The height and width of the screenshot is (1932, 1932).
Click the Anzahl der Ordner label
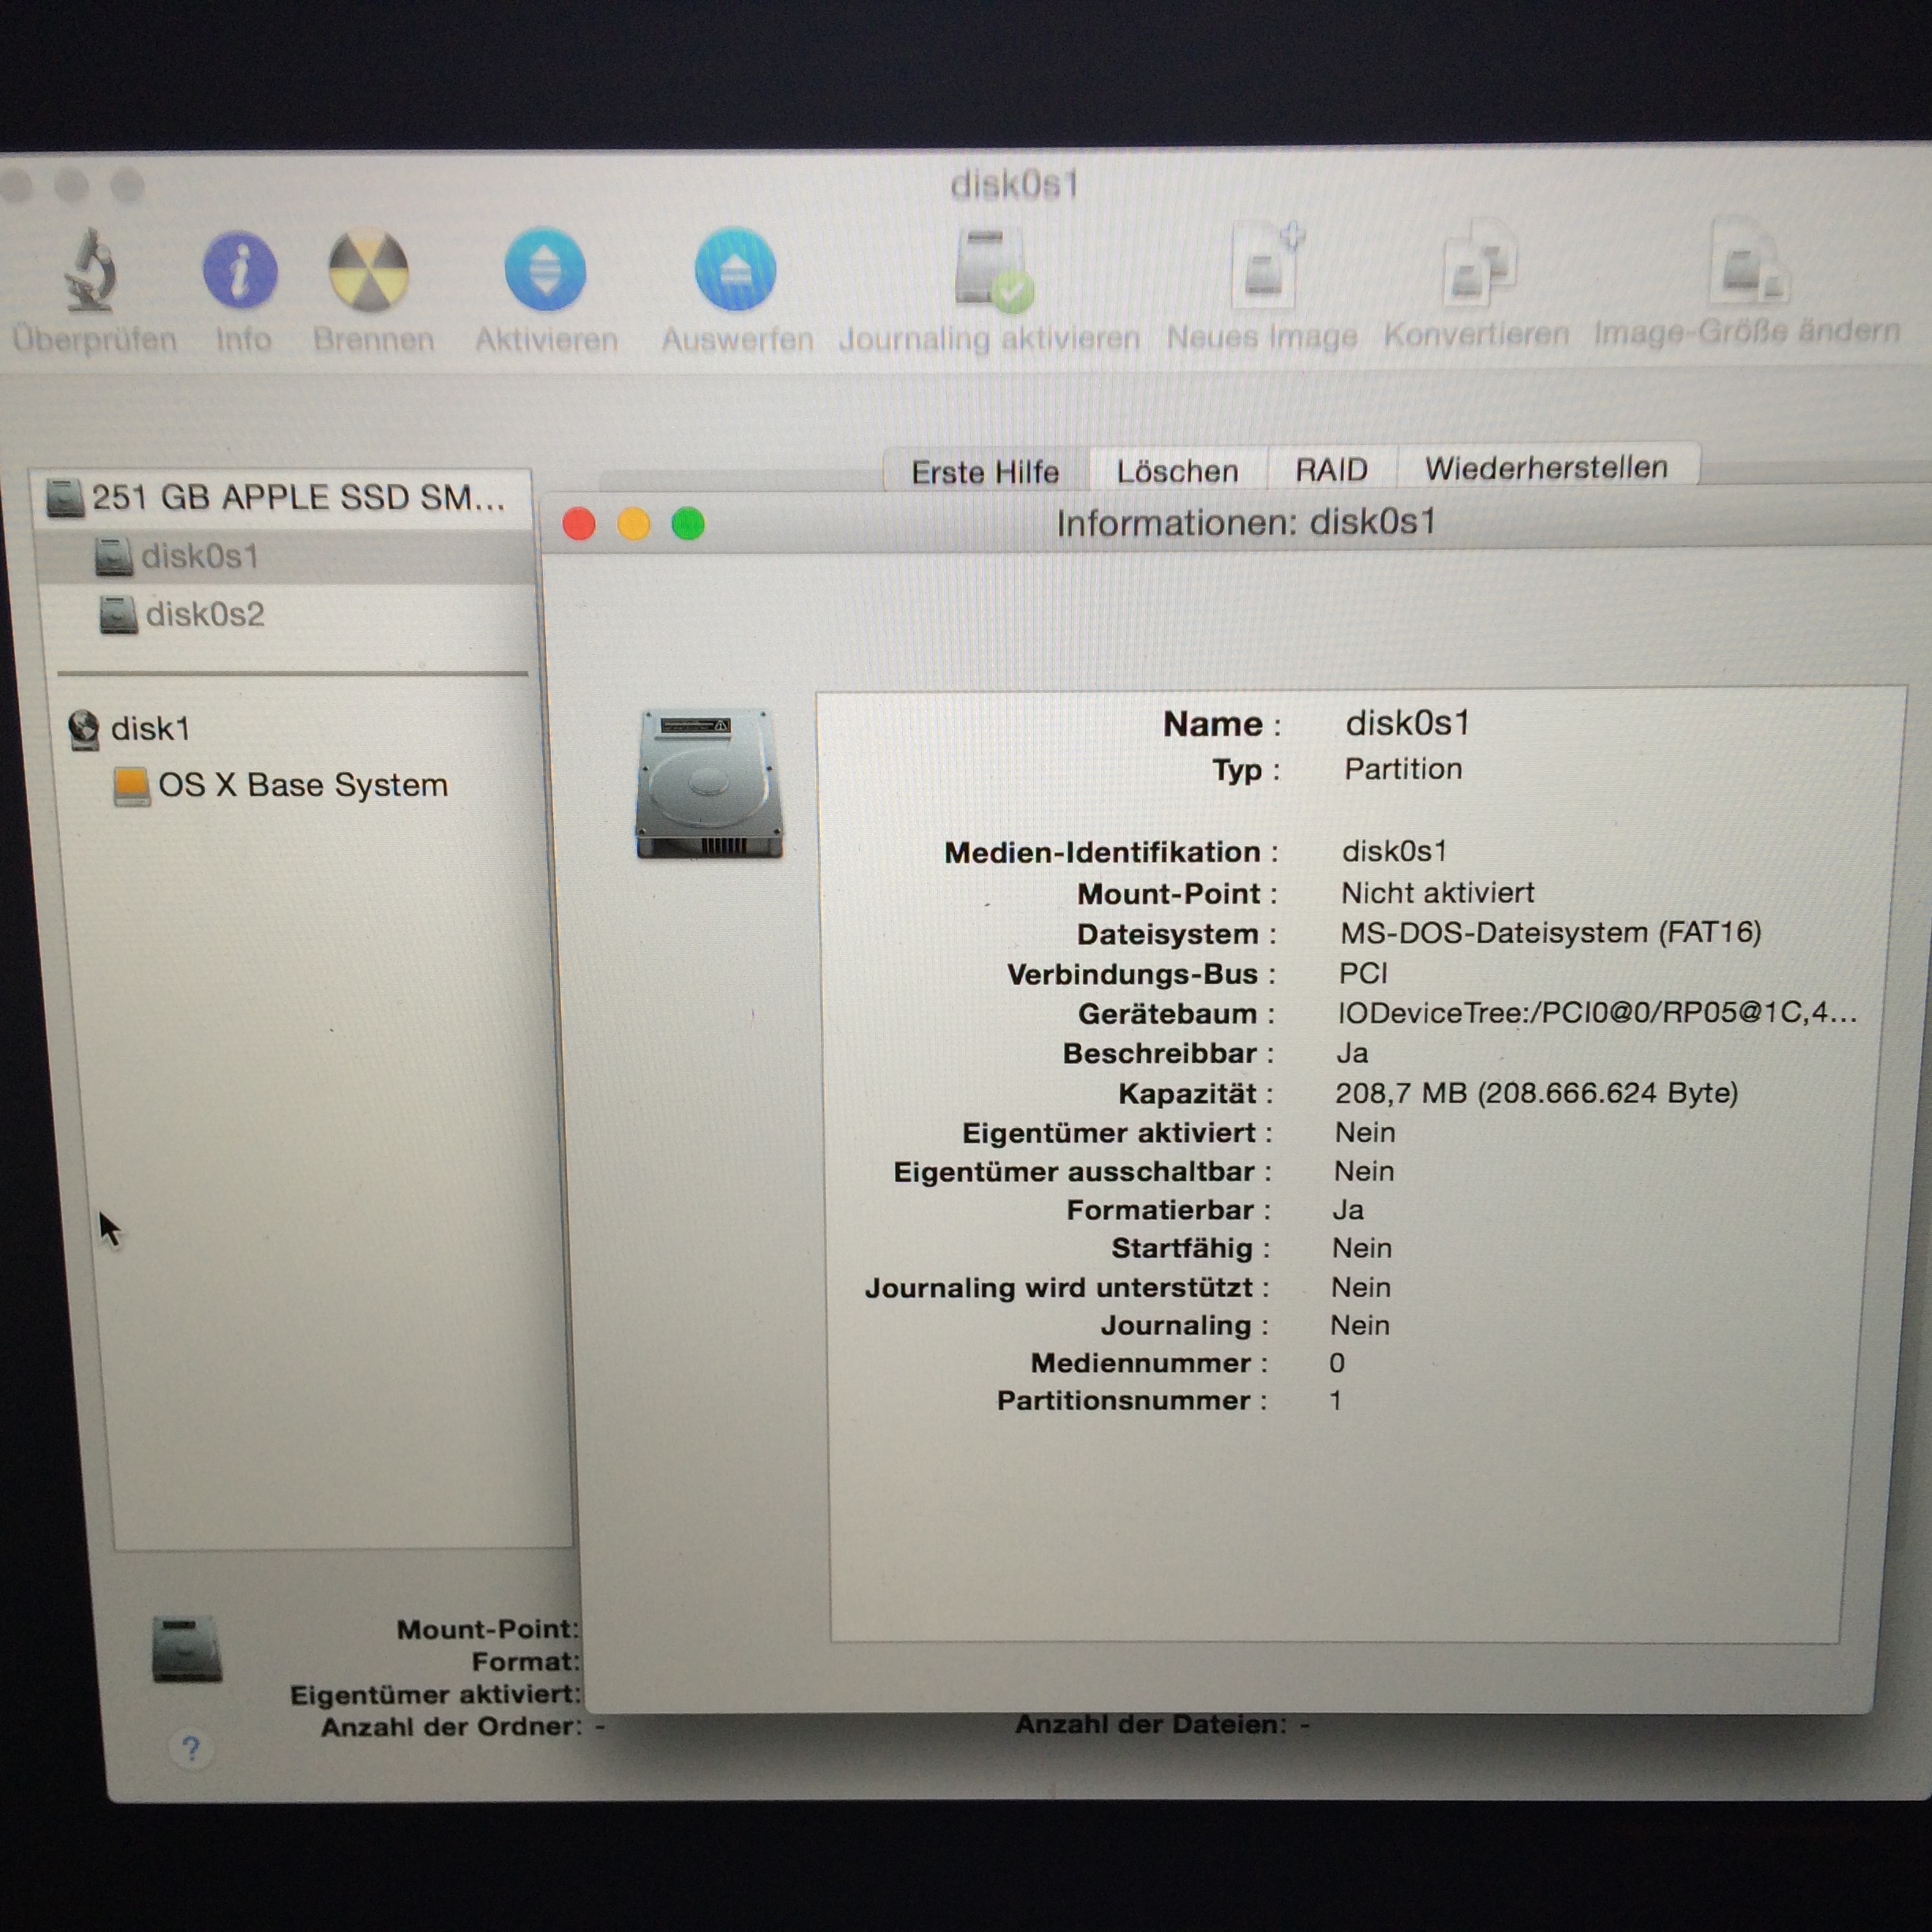click(451, 1727)
